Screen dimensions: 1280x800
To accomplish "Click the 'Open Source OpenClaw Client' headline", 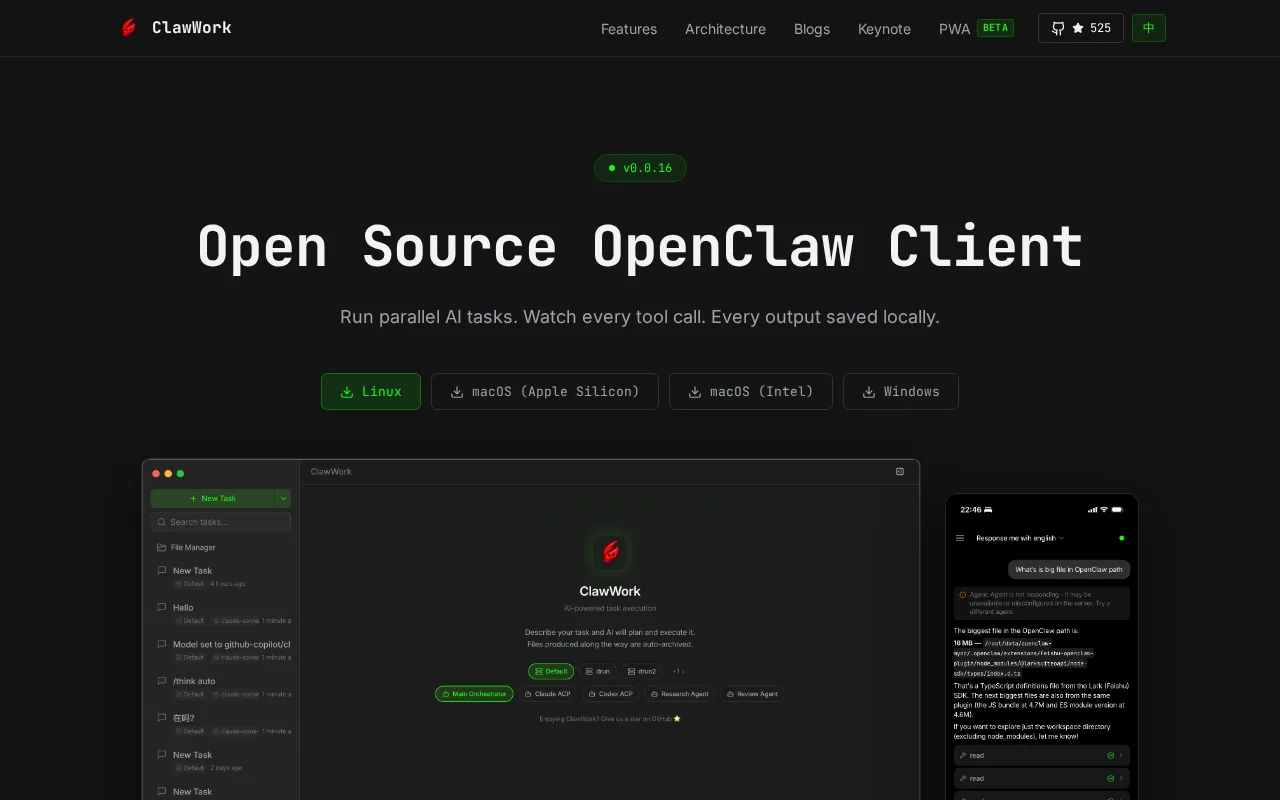I will (x=640, y=246).
